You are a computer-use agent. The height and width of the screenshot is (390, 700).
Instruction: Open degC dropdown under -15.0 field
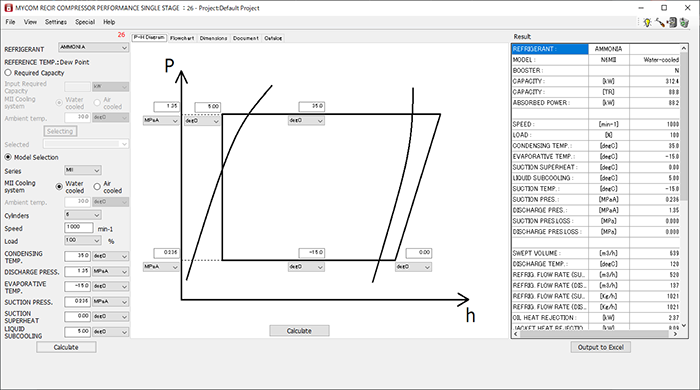point(306,267)
